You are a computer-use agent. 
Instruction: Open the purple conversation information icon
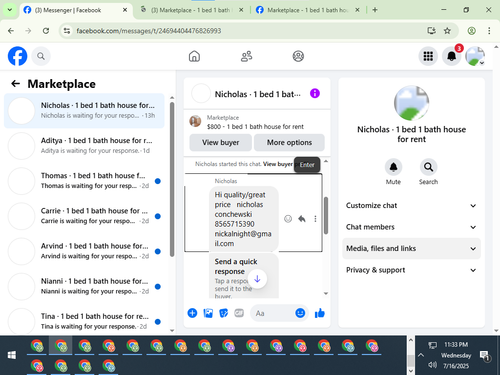click(x=315, y=93)
